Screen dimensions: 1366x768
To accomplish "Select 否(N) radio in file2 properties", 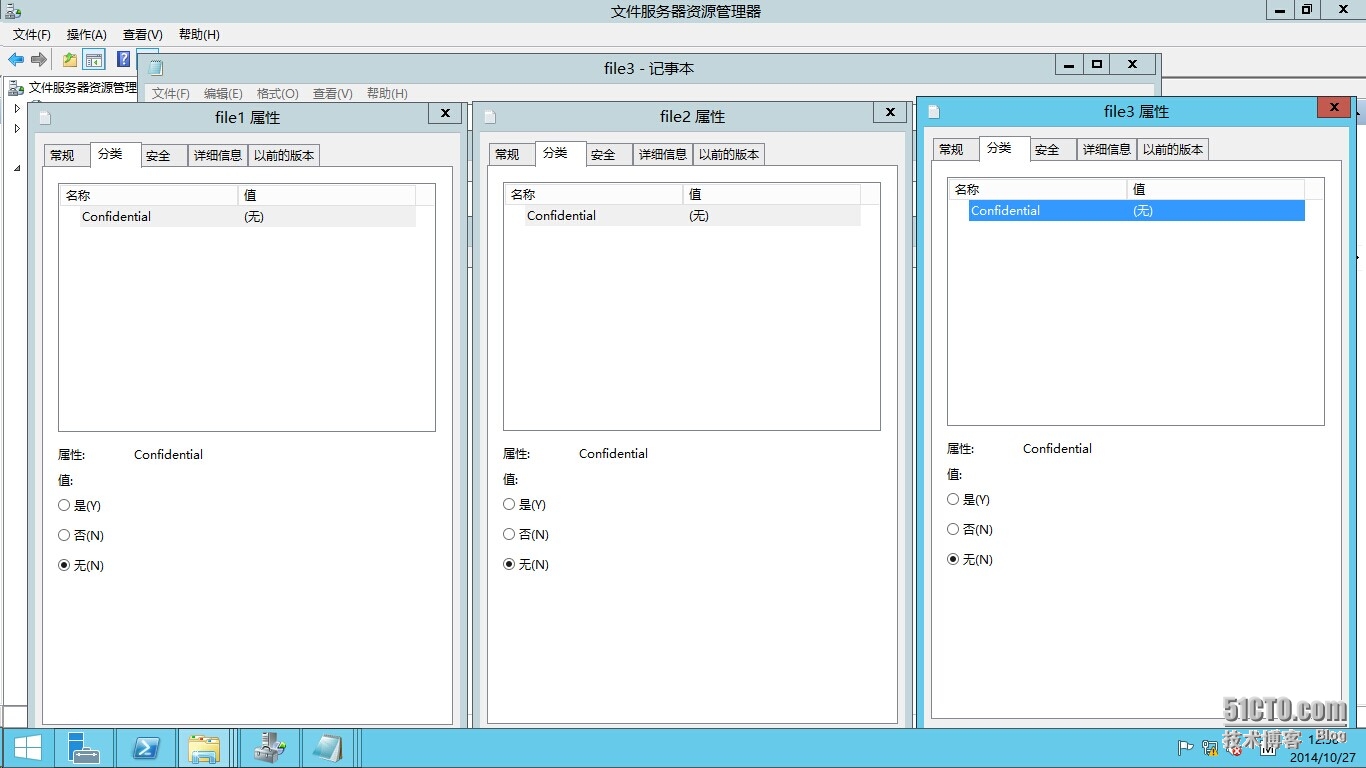I will click(526, 535).
